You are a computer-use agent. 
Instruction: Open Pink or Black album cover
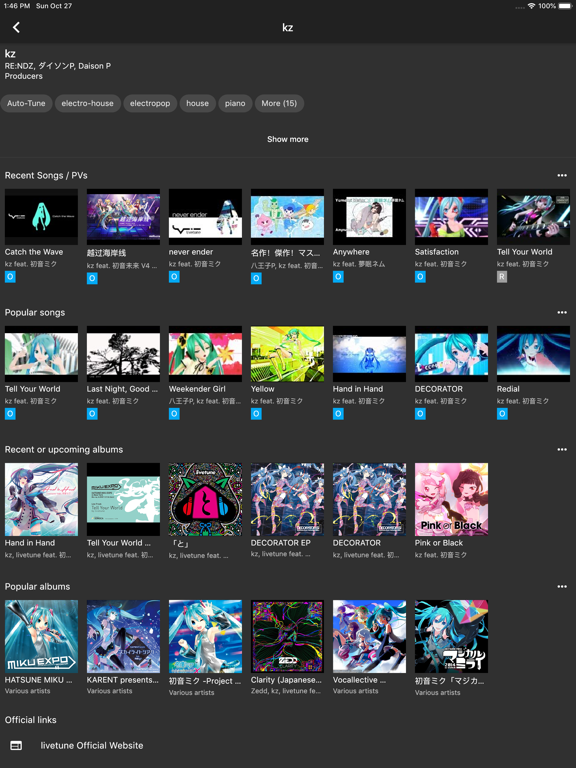pos(451,500)
